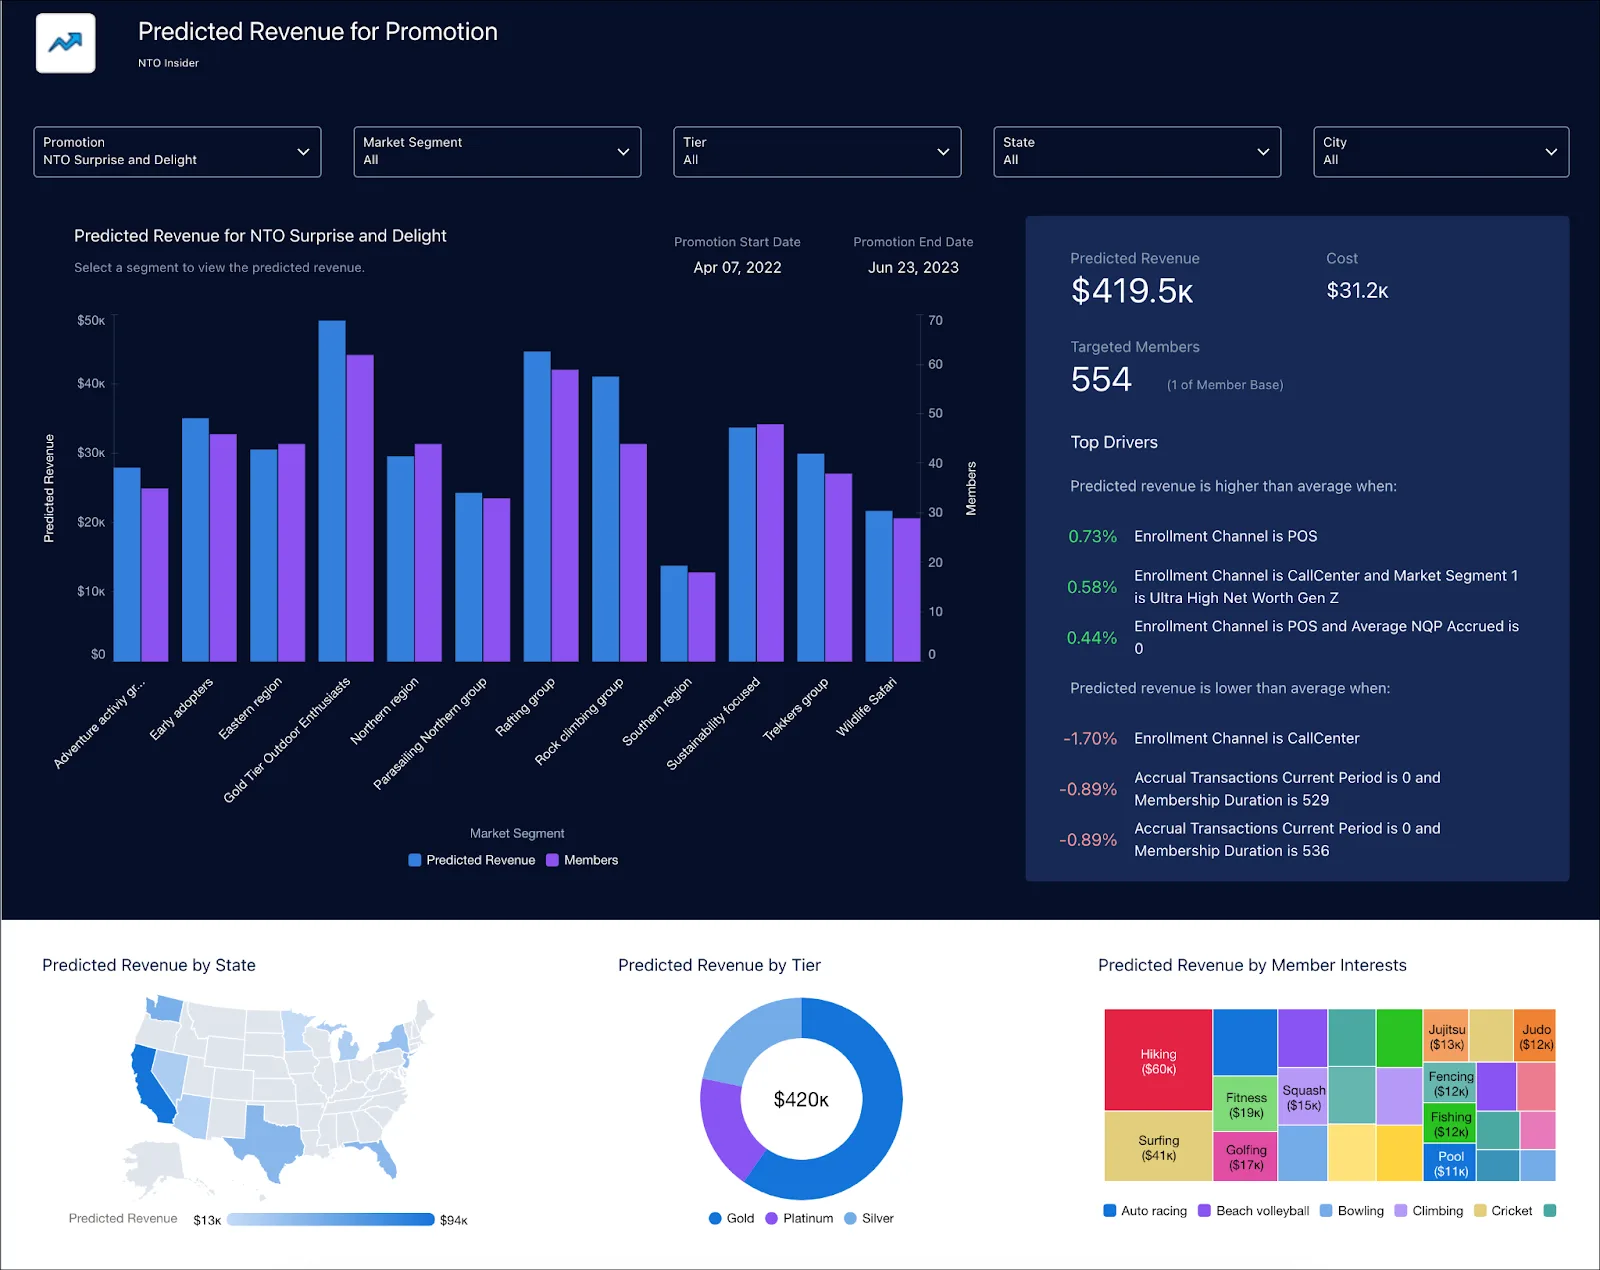
Task: Click the 554 Targeted Members value
Action: (1101, 380)
